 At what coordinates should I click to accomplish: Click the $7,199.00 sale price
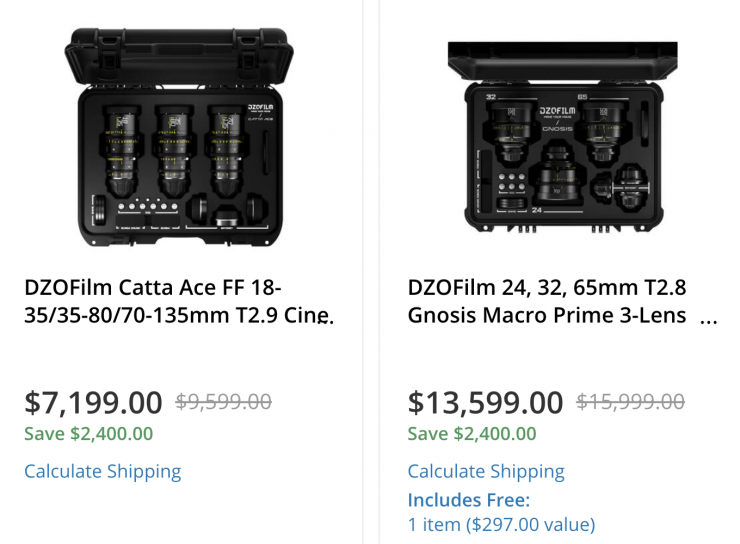pos(93,402)
